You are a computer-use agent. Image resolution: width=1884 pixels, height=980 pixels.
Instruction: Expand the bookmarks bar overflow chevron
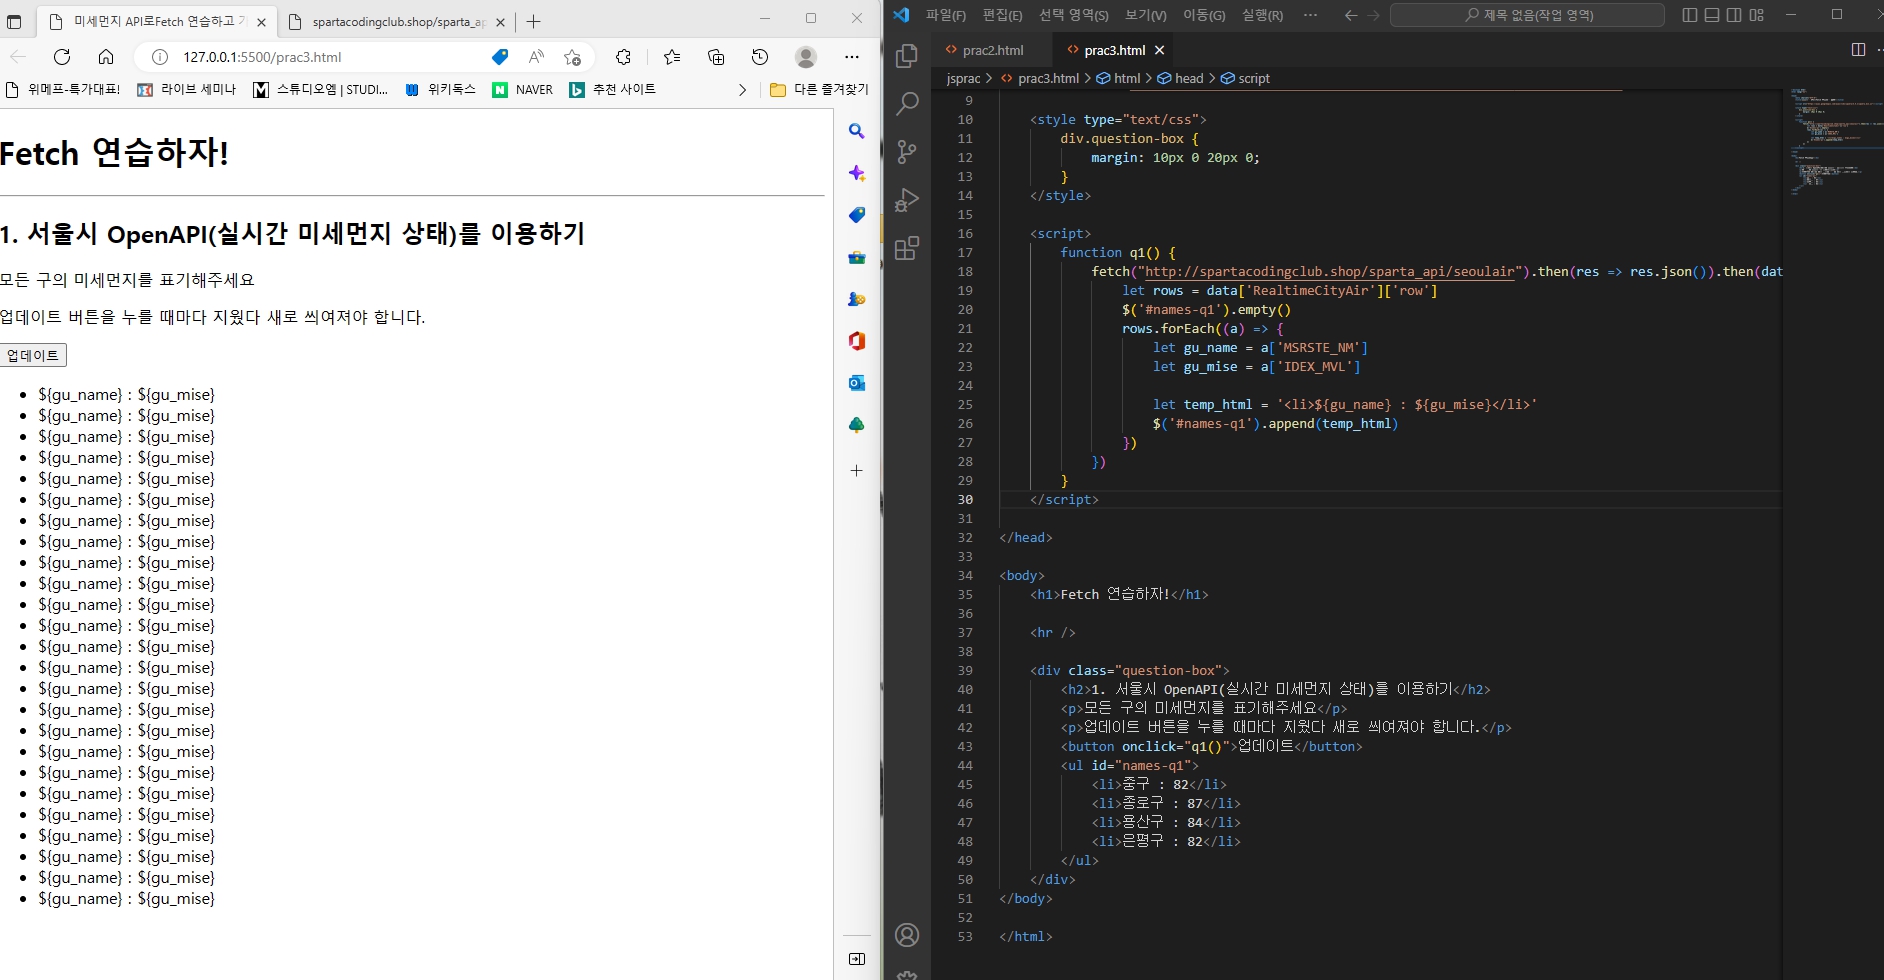tap(742, 89)
